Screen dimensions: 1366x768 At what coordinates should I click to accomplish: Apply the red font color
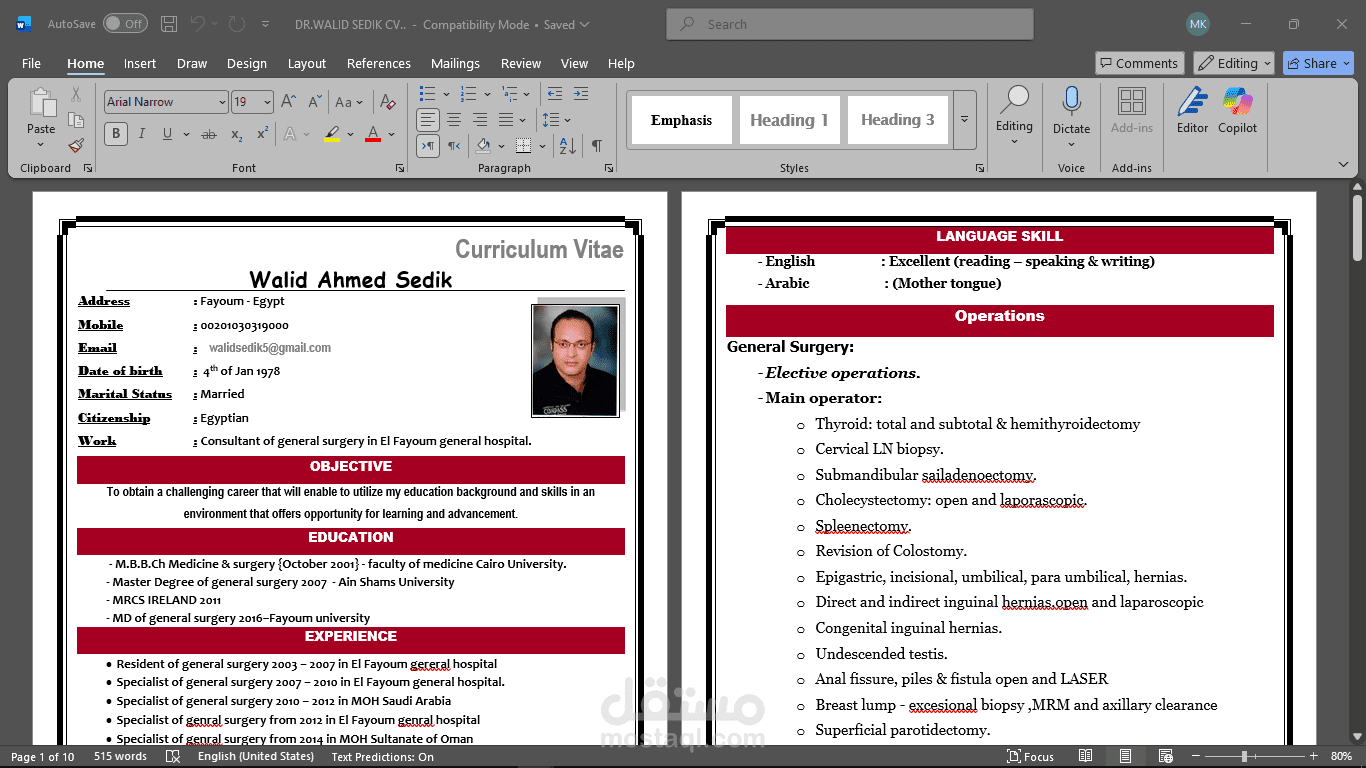coord(373,134)
